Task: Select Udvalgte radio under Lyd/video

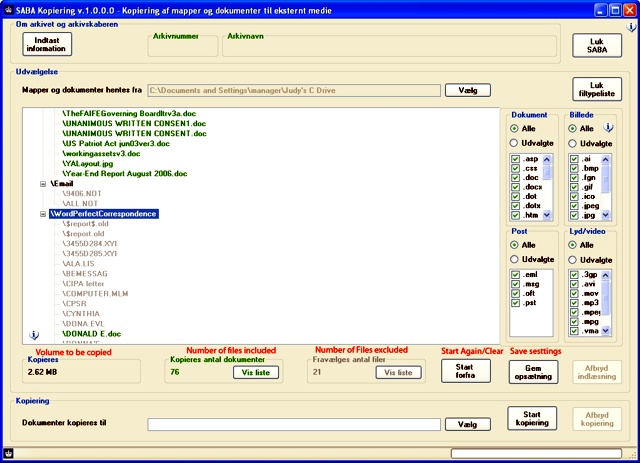Action: (x=573, y=260)
